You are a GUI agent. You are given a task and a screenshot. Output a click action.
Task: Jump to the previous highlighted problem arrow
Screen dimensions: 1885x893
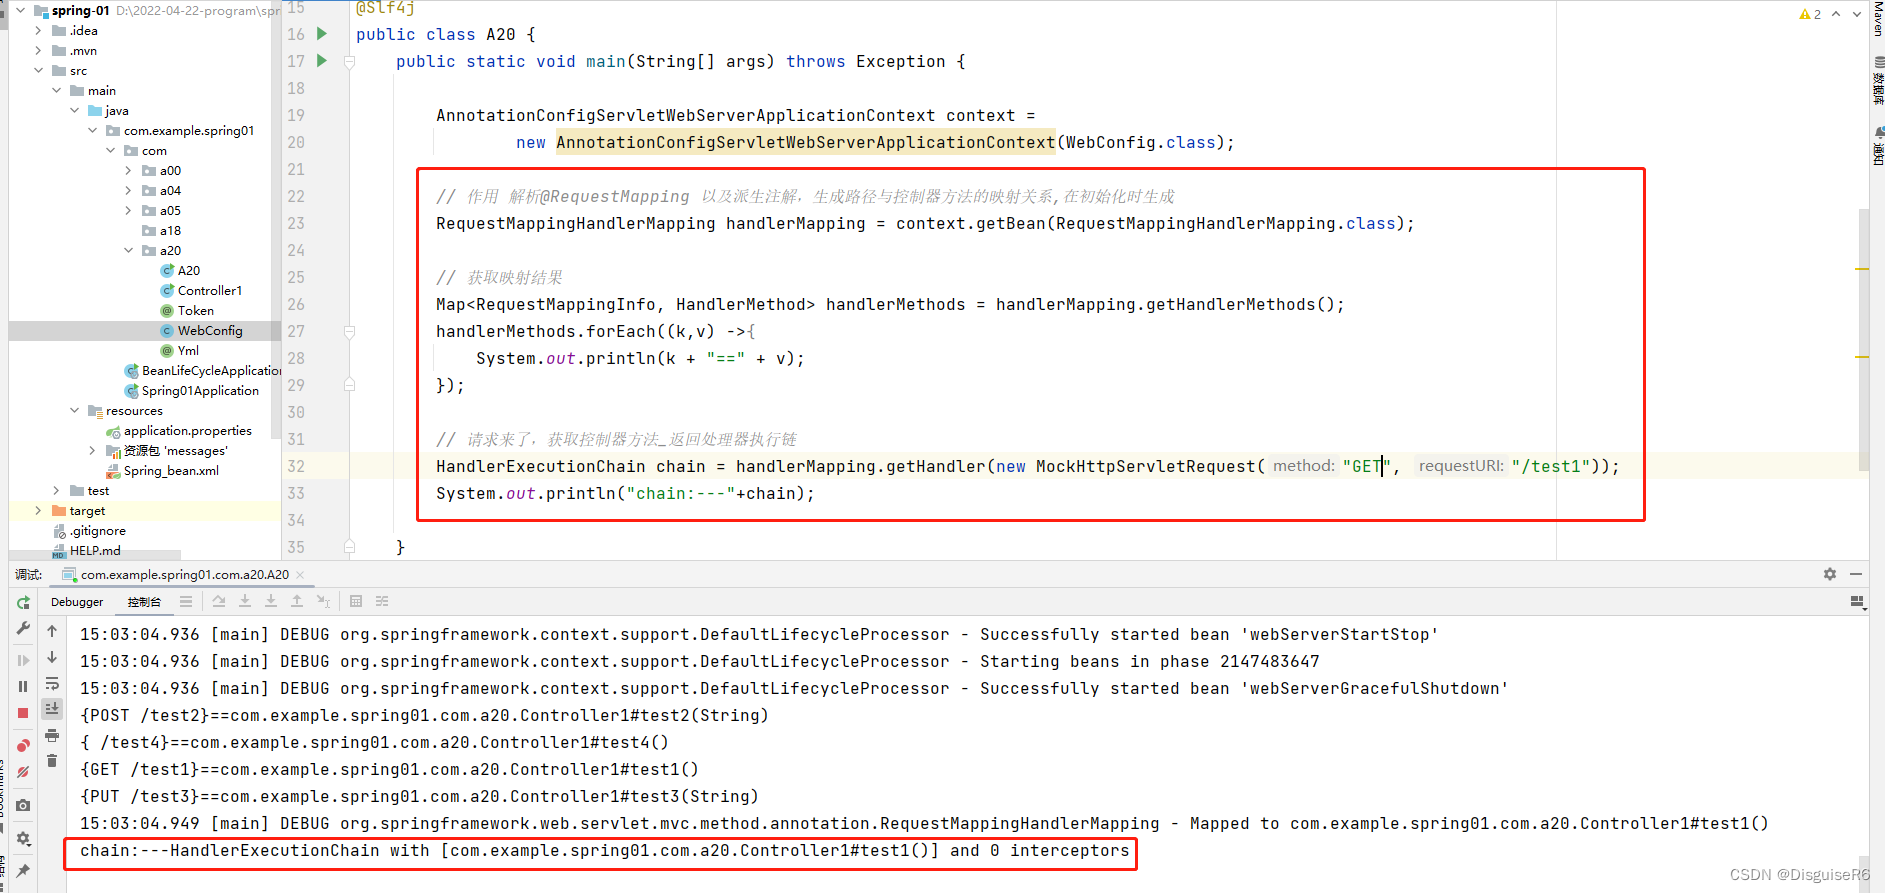[1836, 14]
